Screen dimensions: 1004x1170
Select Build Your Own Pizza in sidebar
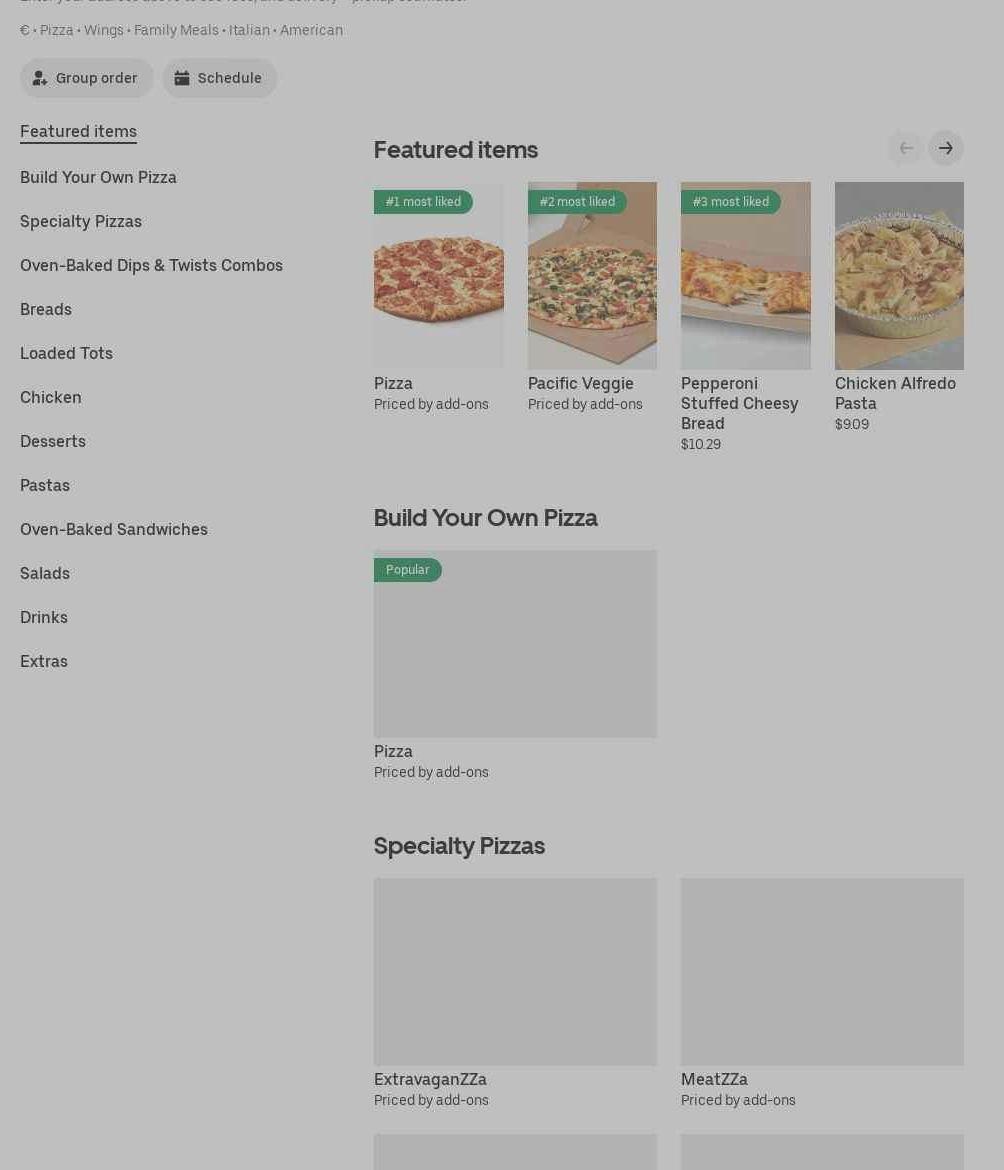point(98,177)
